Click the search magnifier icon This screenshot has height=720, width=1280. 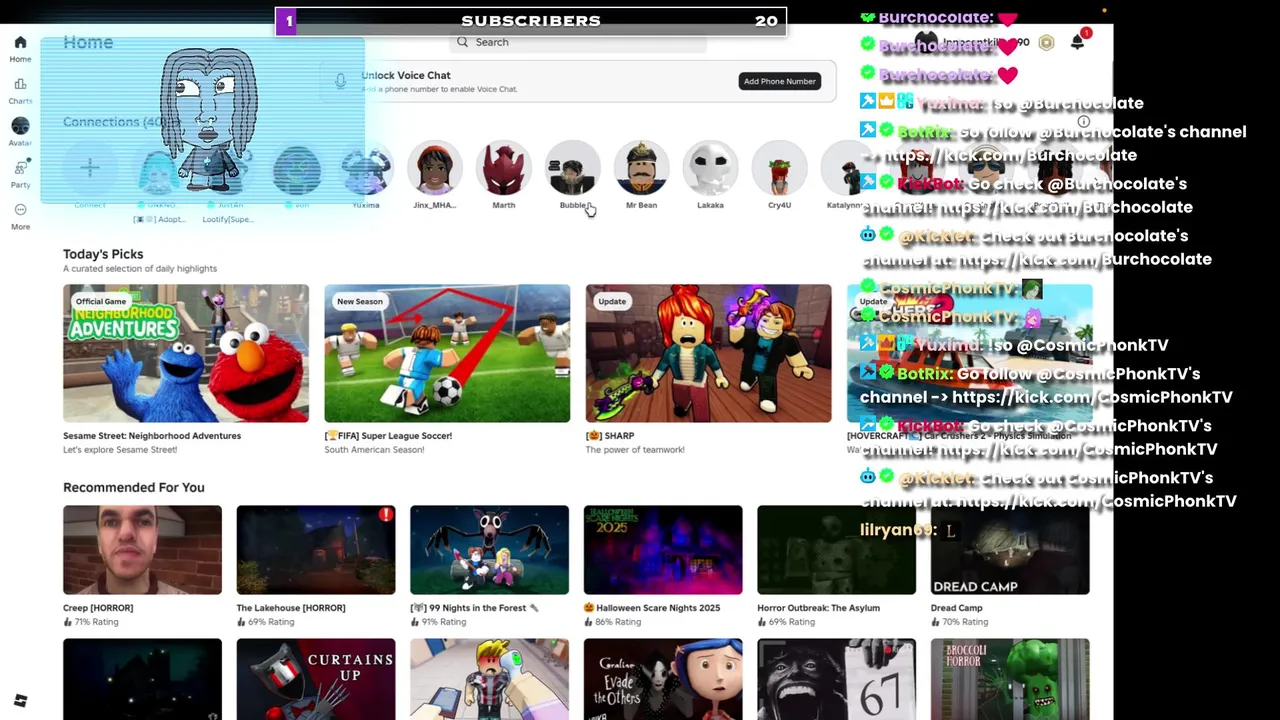(462, 42)
